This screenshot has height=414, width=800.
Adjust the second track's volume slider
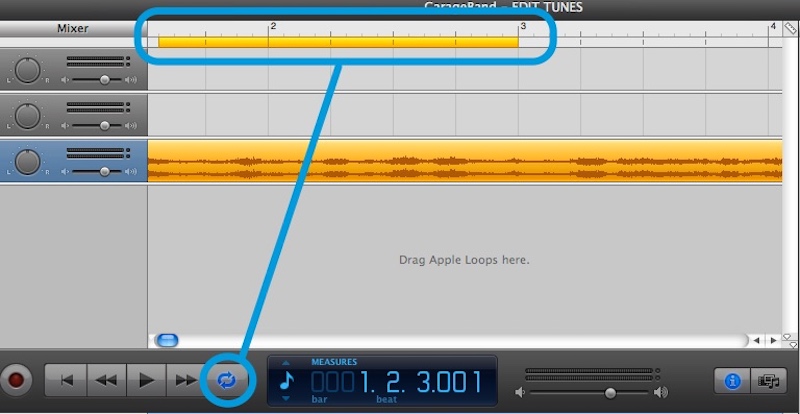click(105, 126)
